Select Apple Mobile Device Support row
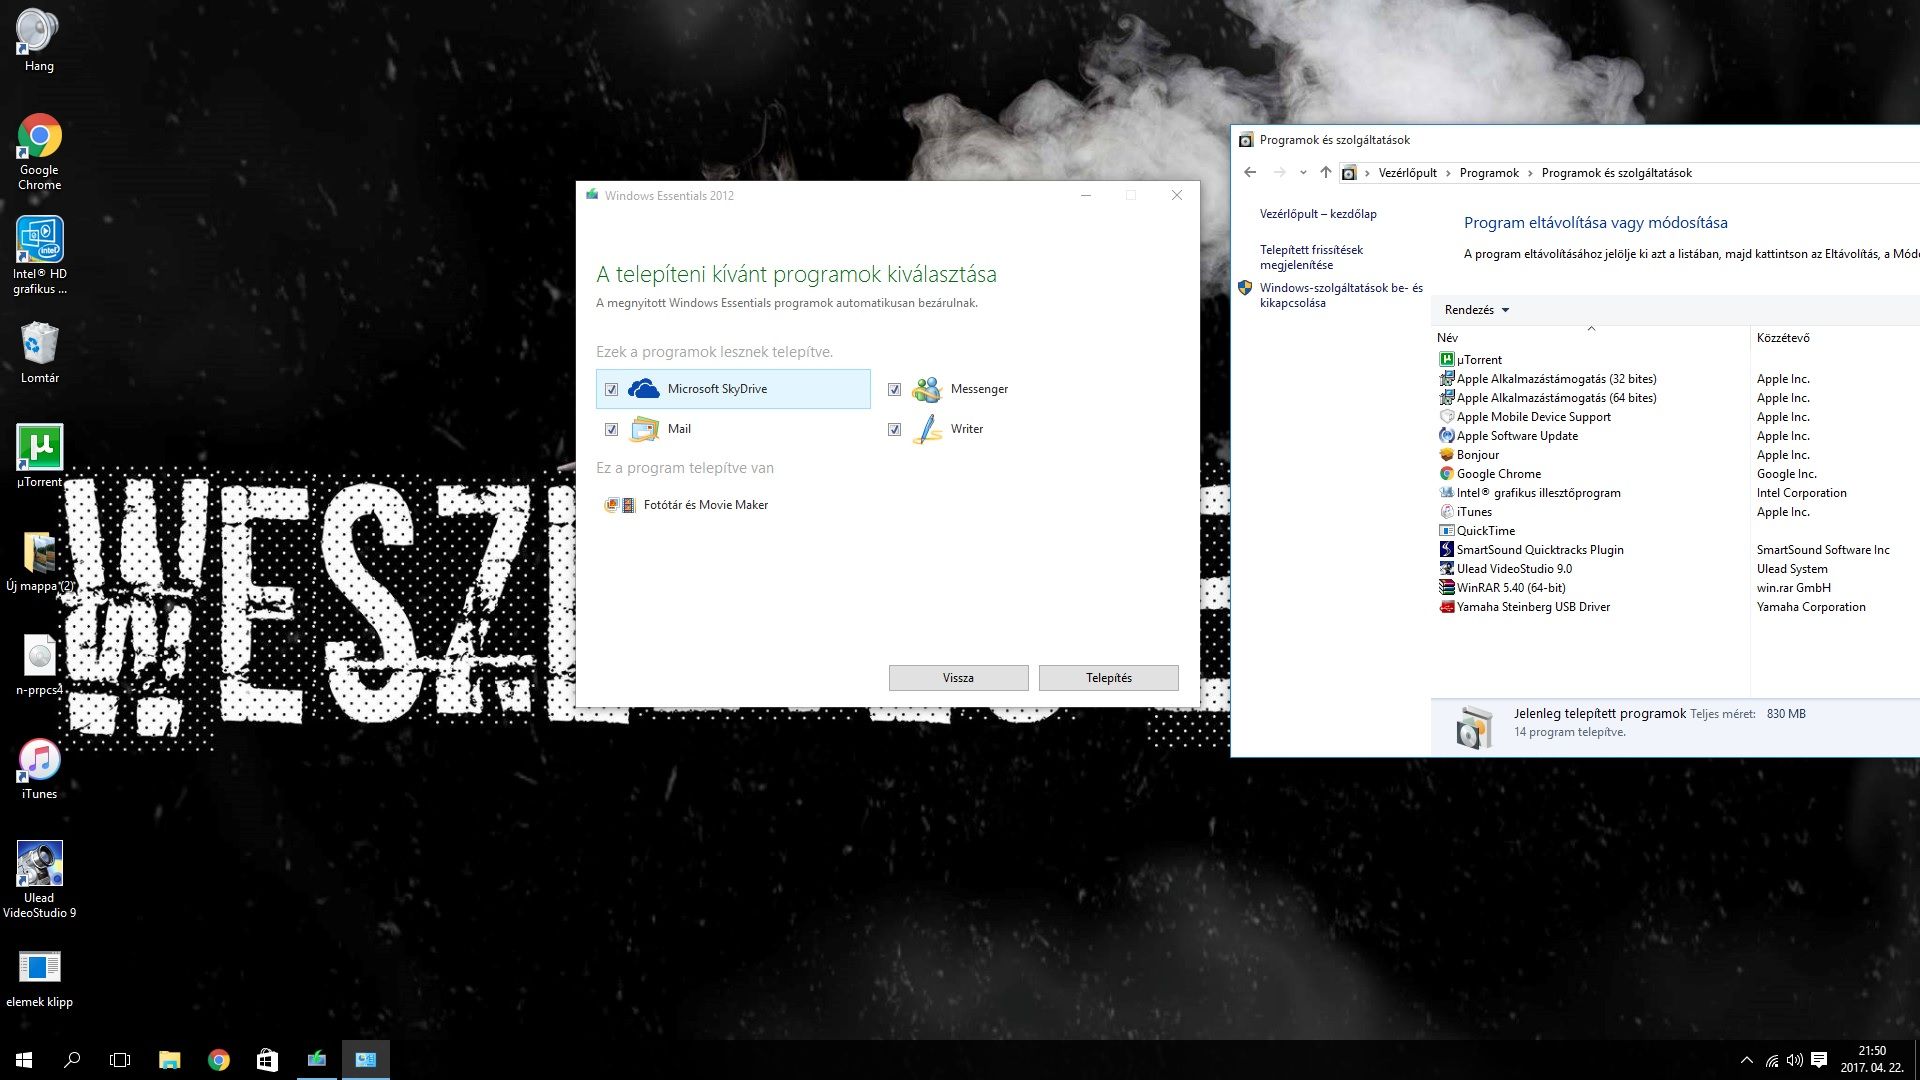Image resolution: width=1920 pixels, height=1080 pixels. tap(1525, 417)
